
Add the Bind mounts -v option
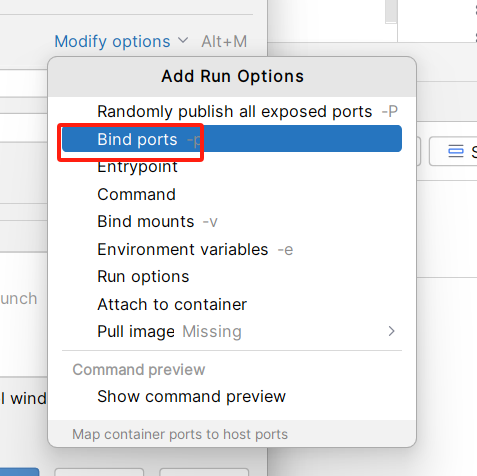pos(232,222)
